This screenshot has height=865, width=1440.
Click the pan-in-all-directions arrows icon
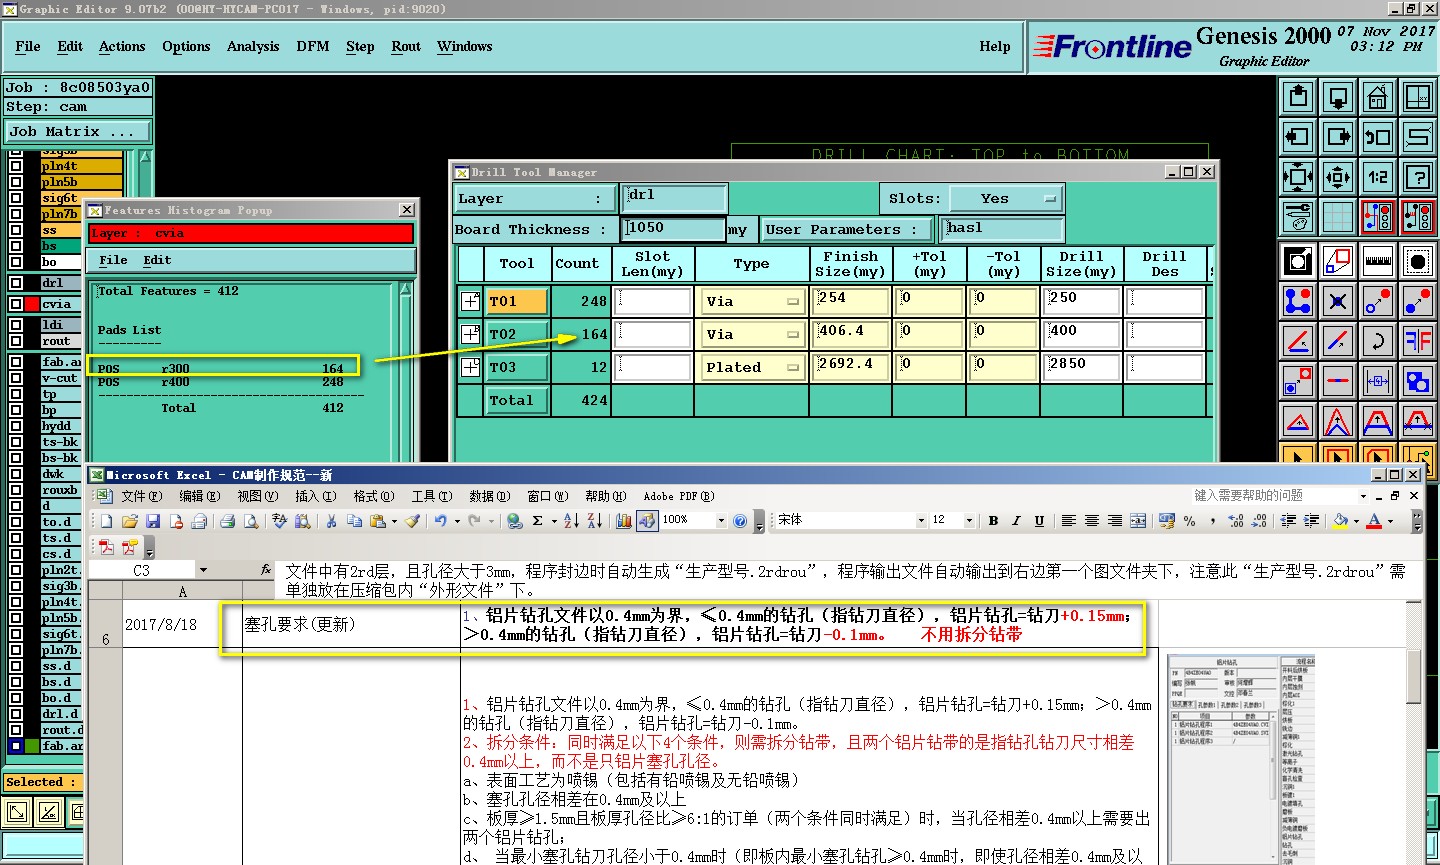[1338, 177]
